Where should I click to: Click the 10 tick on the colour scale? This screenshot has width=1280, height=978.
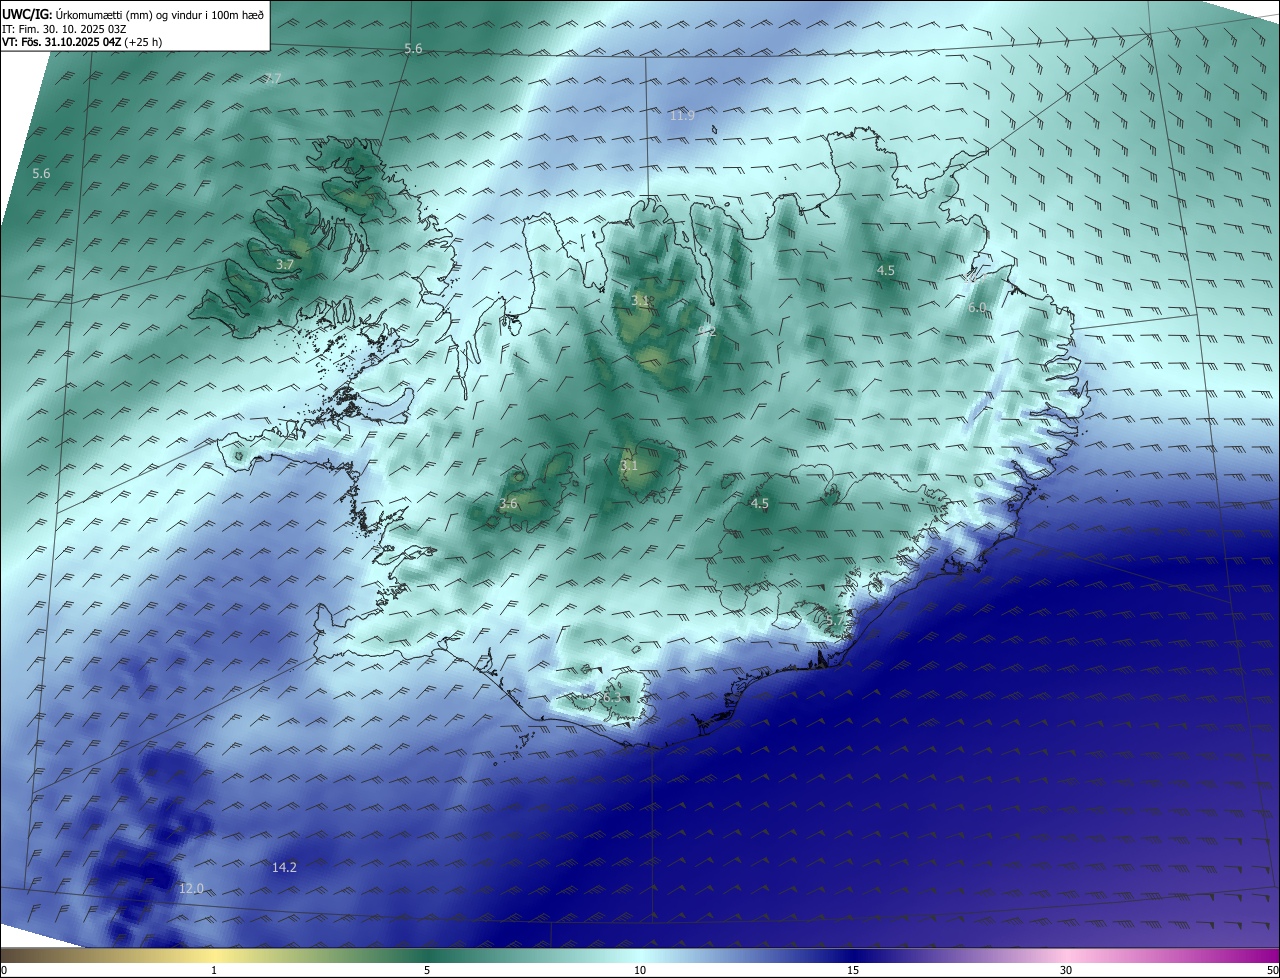pyautogui.click(x=640, y=970)
